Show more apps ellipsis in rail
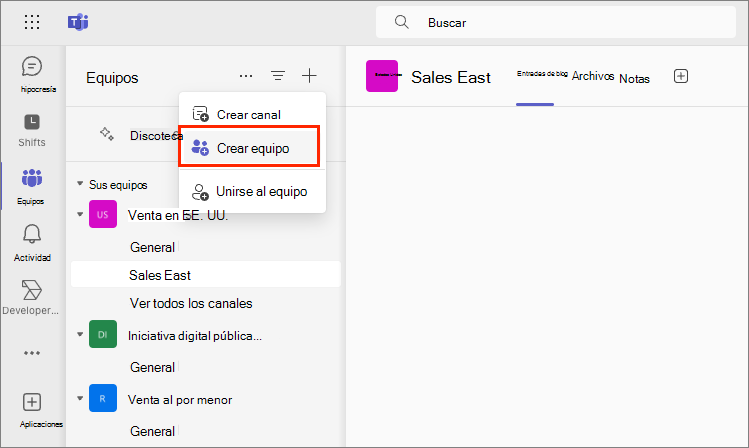The height and width of the screenshot is (448, 749). [32, 353]
